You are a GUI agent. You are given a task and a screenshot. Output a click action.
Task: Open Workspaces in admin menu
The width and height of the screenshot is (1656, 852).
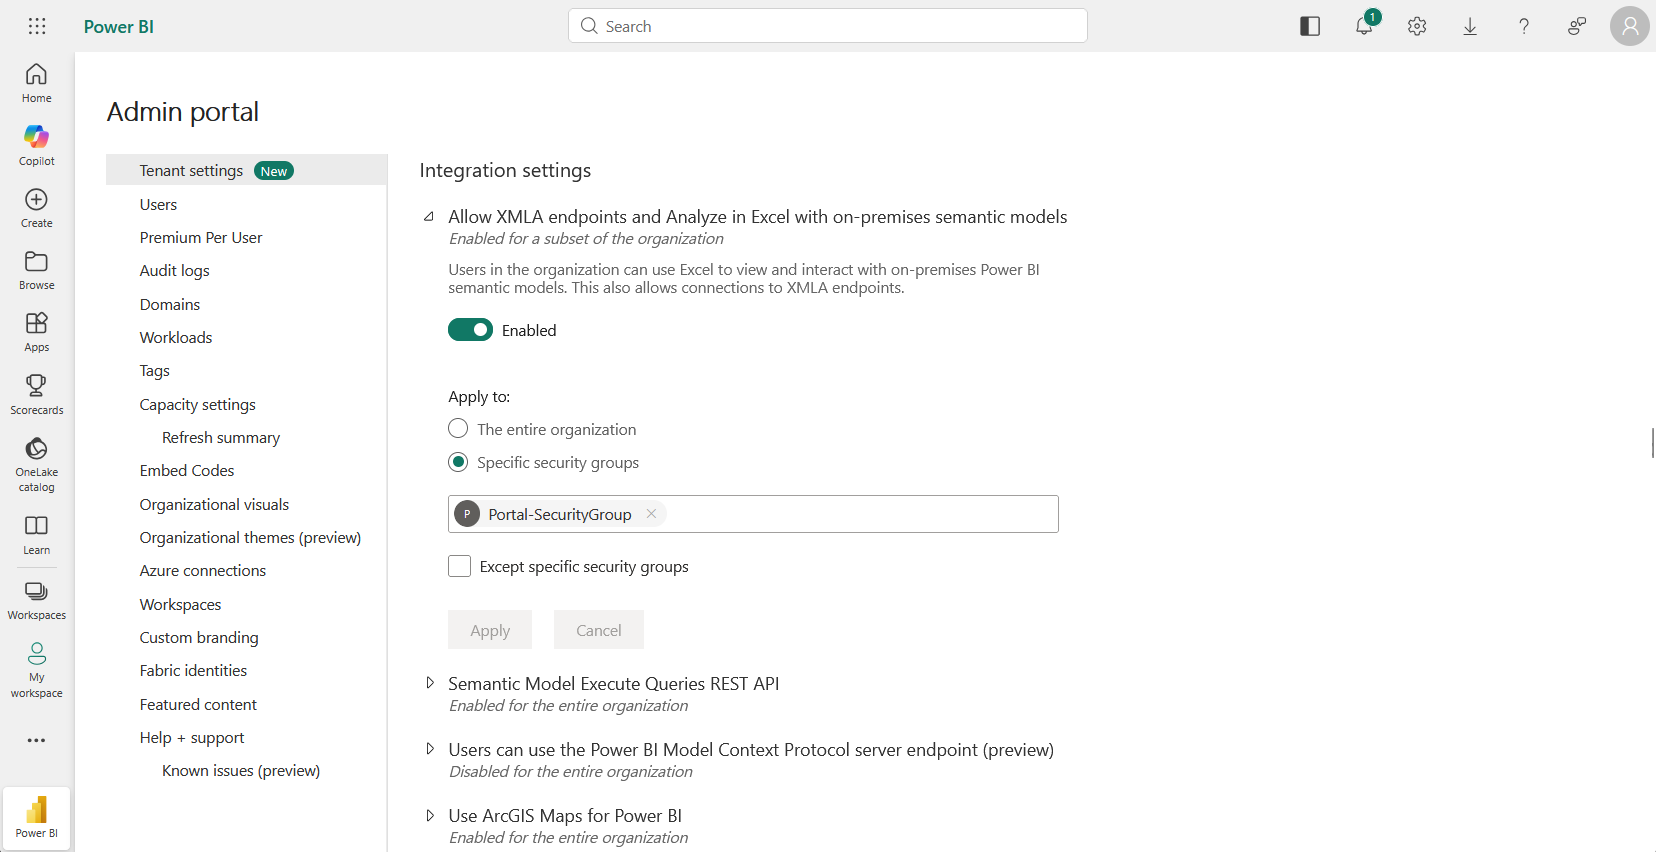(x=181, y=605)
